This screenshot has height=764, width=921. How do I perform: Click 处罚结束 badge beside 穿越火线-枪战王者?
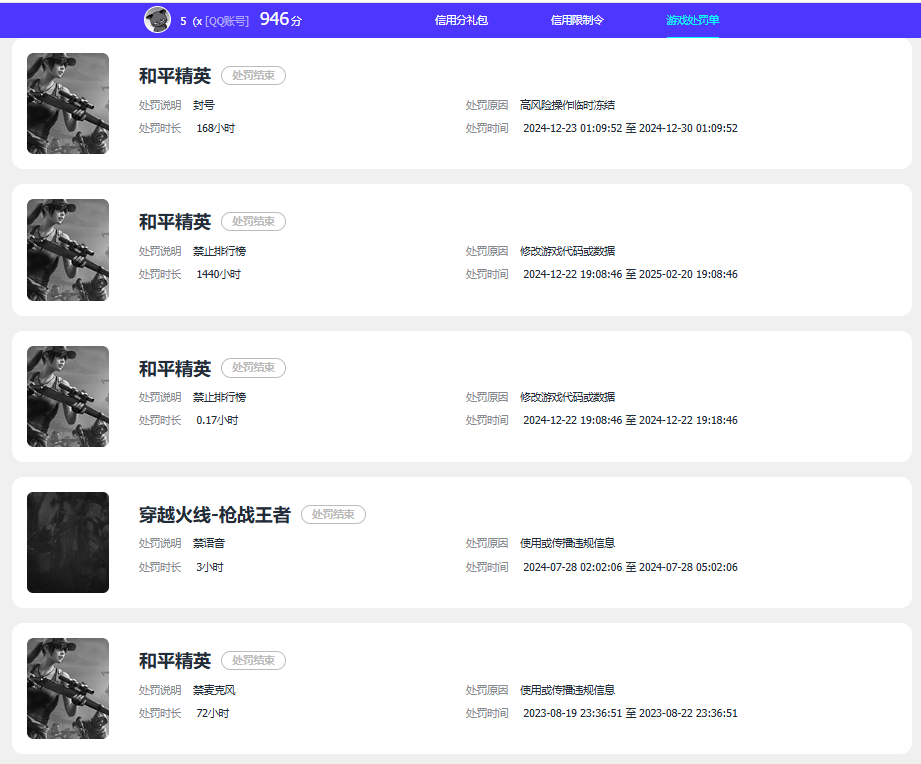pyautogui.click(x=333, y=514)
